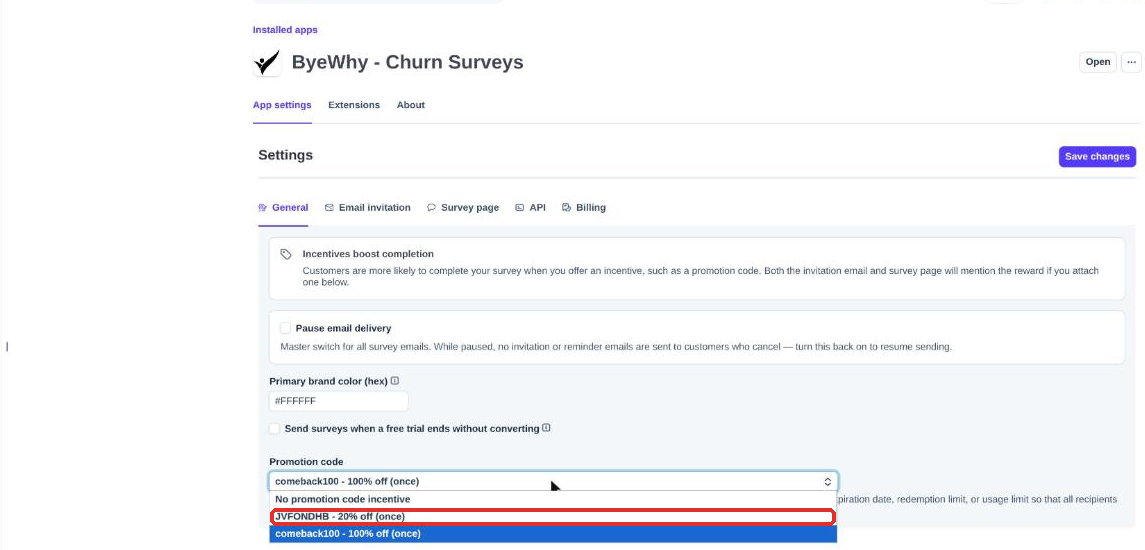
Task: Click the Open button
Action: pyautogui.click(x=1098, y=62)
